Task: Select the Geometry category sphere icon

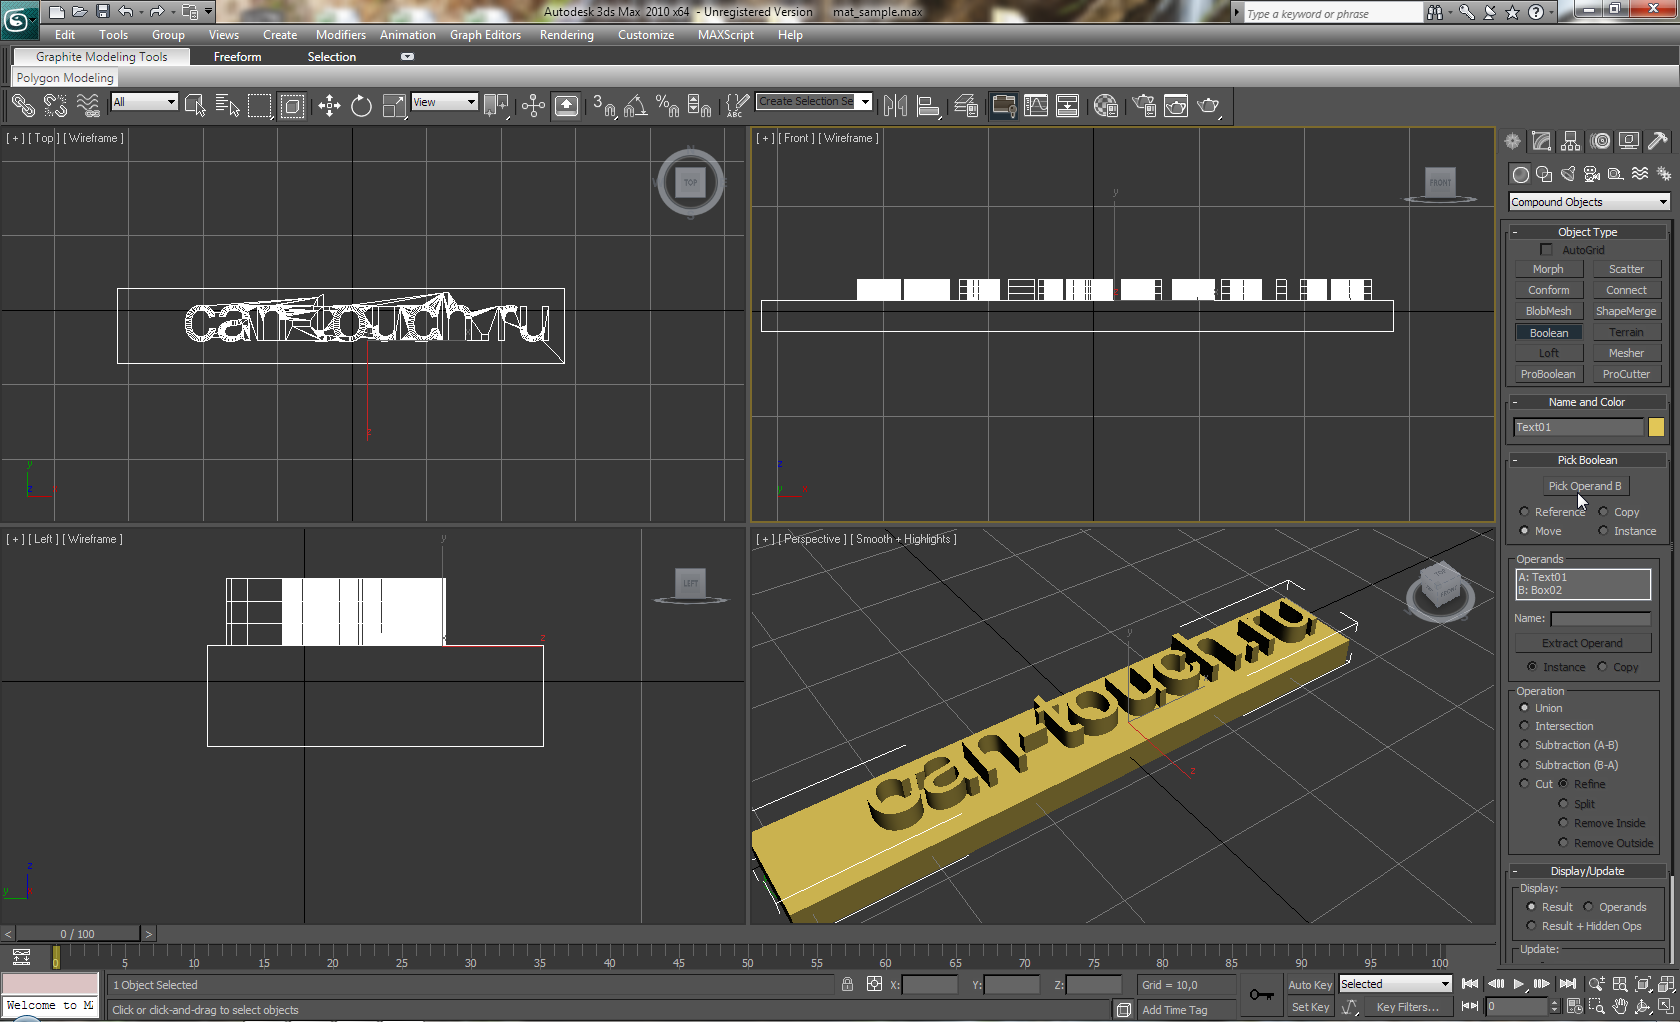Action: [1520, 174]
